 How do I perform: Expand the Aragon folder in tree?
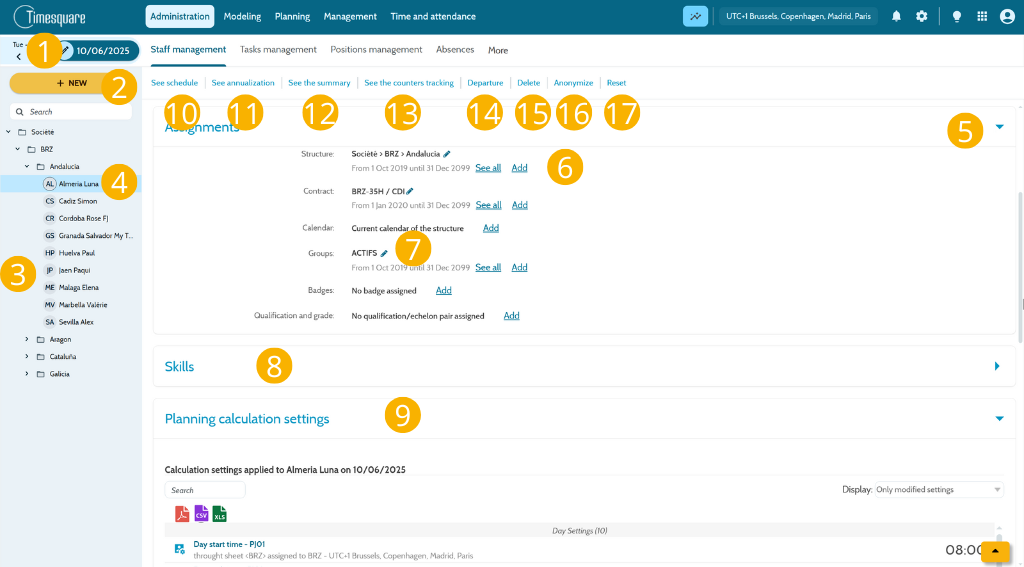click(x=27, y=339)
